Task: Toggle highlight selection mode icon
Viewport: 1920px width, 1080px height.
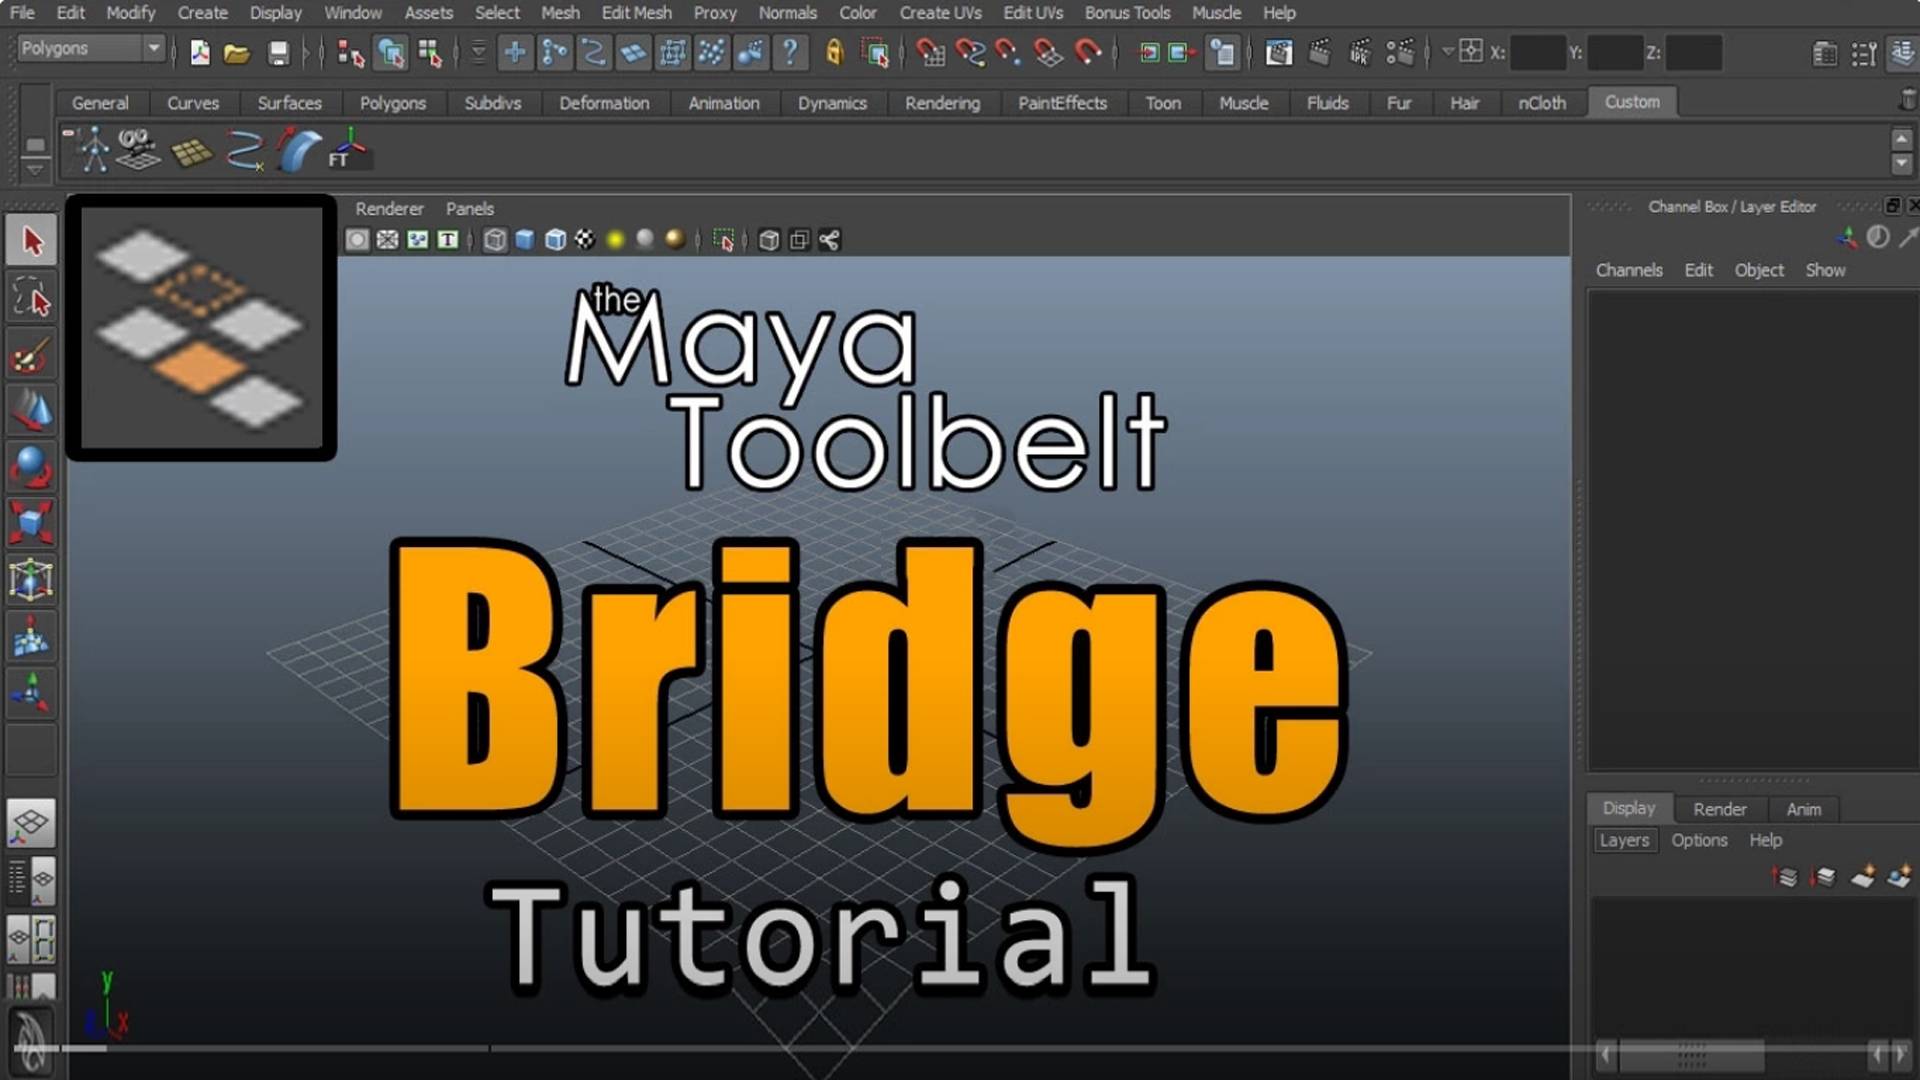Action: point(875,52)
